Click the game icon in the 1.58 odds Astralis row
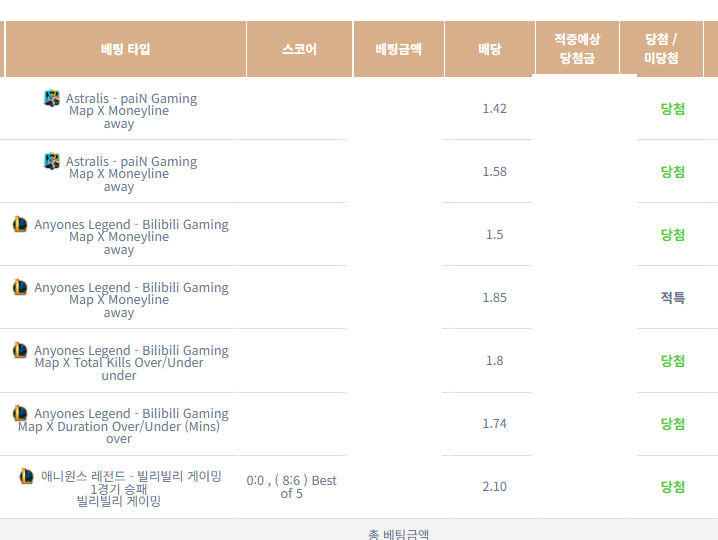718x540 pixels. point(52,161)
